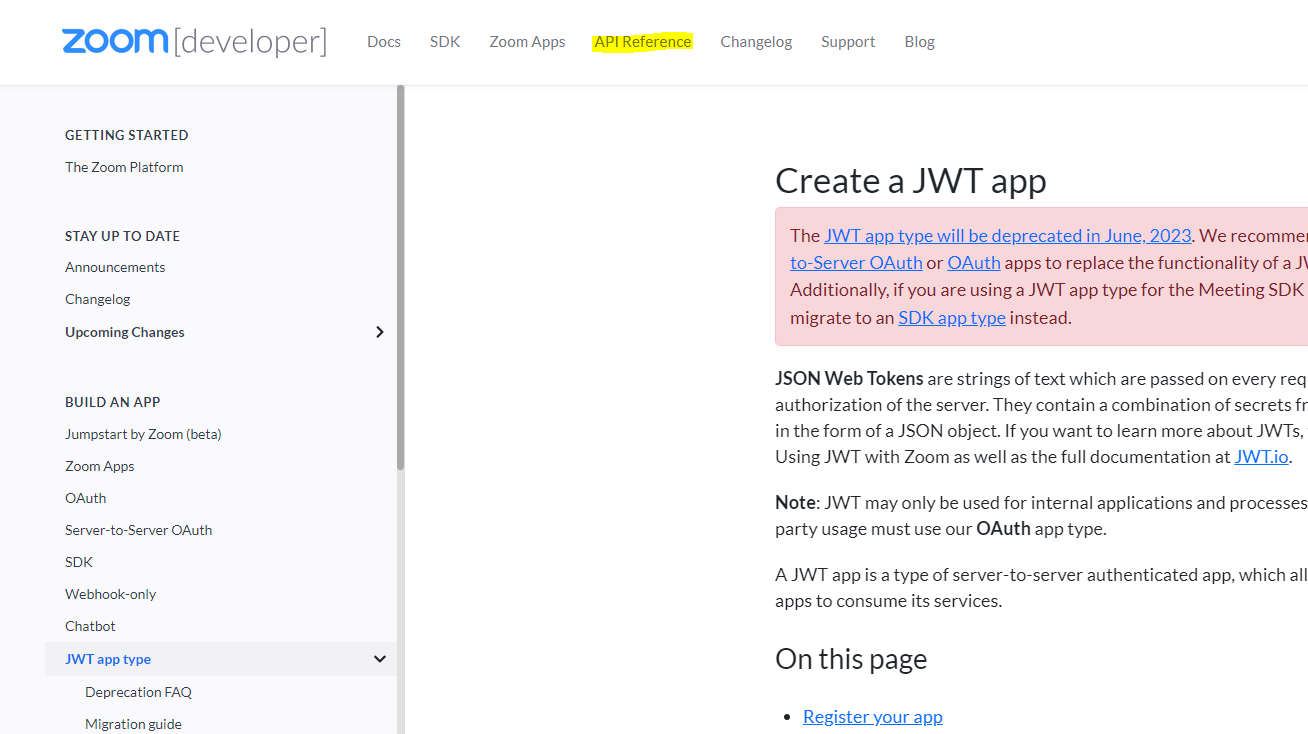Open the Changelog top navigation item
This screenshot has width=1308, height=734.
click(x=756, y=41)
